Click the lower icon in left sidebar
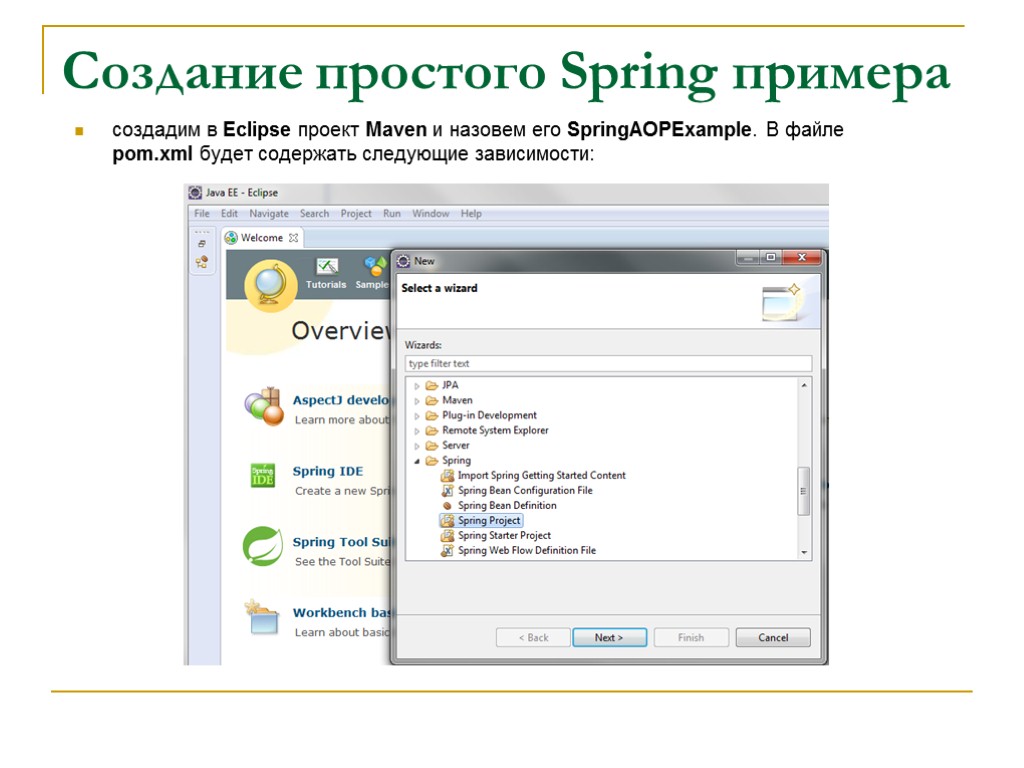The height and width of the screenshot is (768, 1024). (202, 262)
